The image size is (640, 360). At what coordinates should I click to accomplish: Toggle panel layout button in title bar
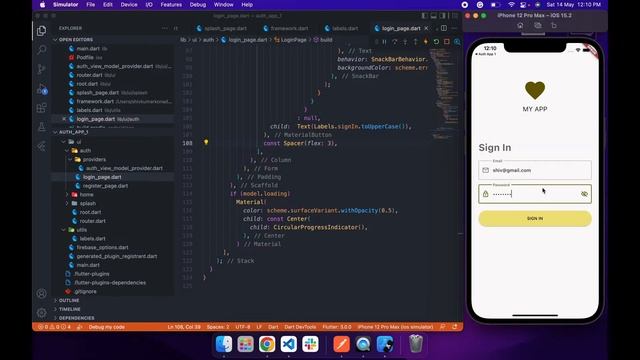433,16
